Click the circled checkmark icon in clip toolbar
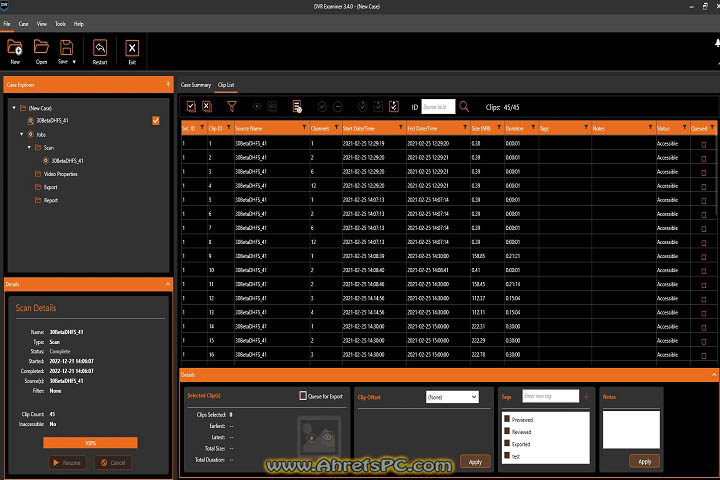The height and width of the screenshot is (480, 720). [x=322, y=107]
